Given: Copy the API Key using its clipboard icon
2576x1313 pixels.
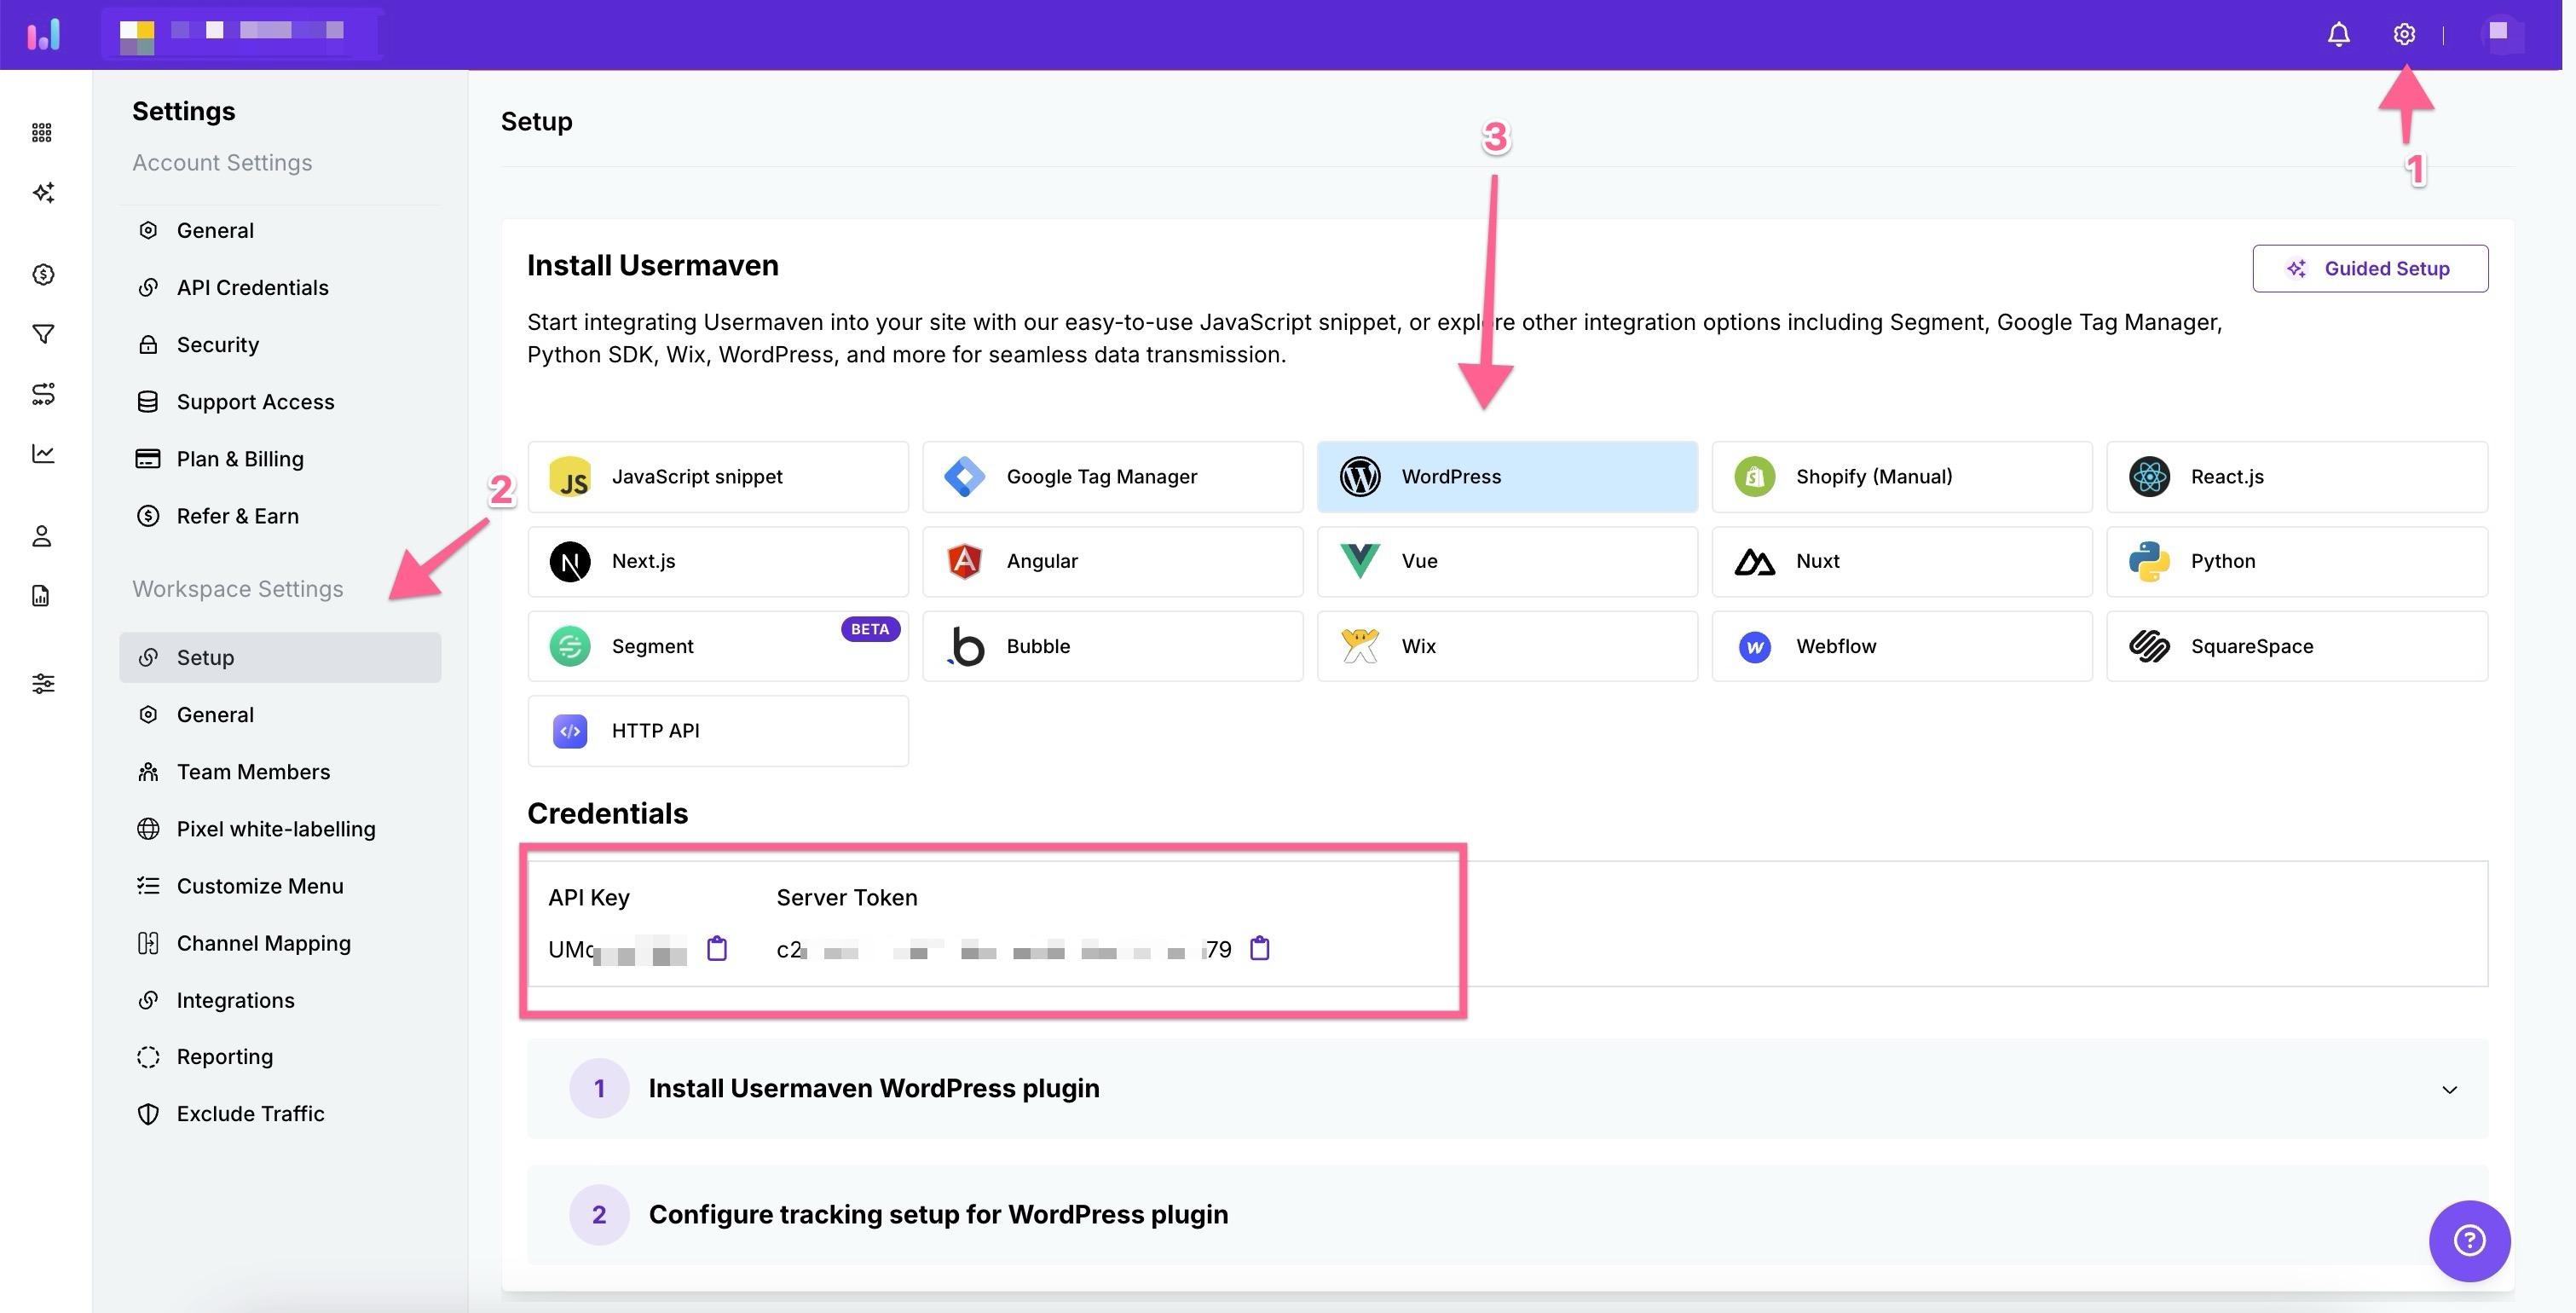Looking at the screenshot, I should tap(718, 949).
